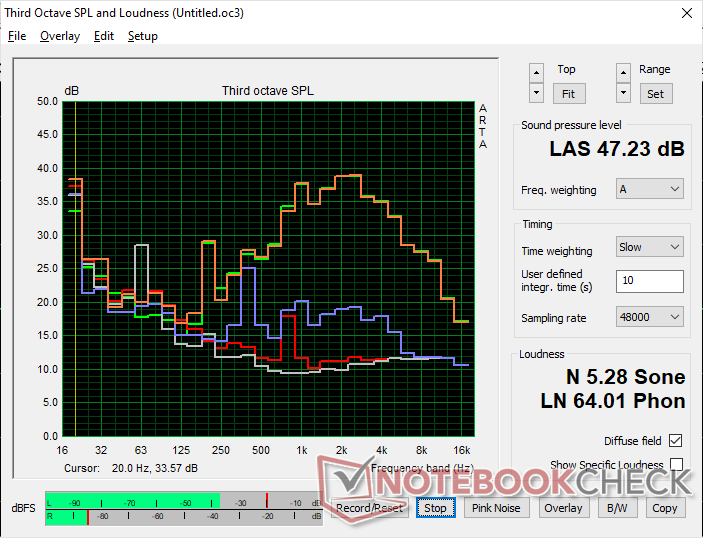Screen dimensions: 703x538
Task: Click the 50.0 dB axis label
Action: tap(48, 101)
